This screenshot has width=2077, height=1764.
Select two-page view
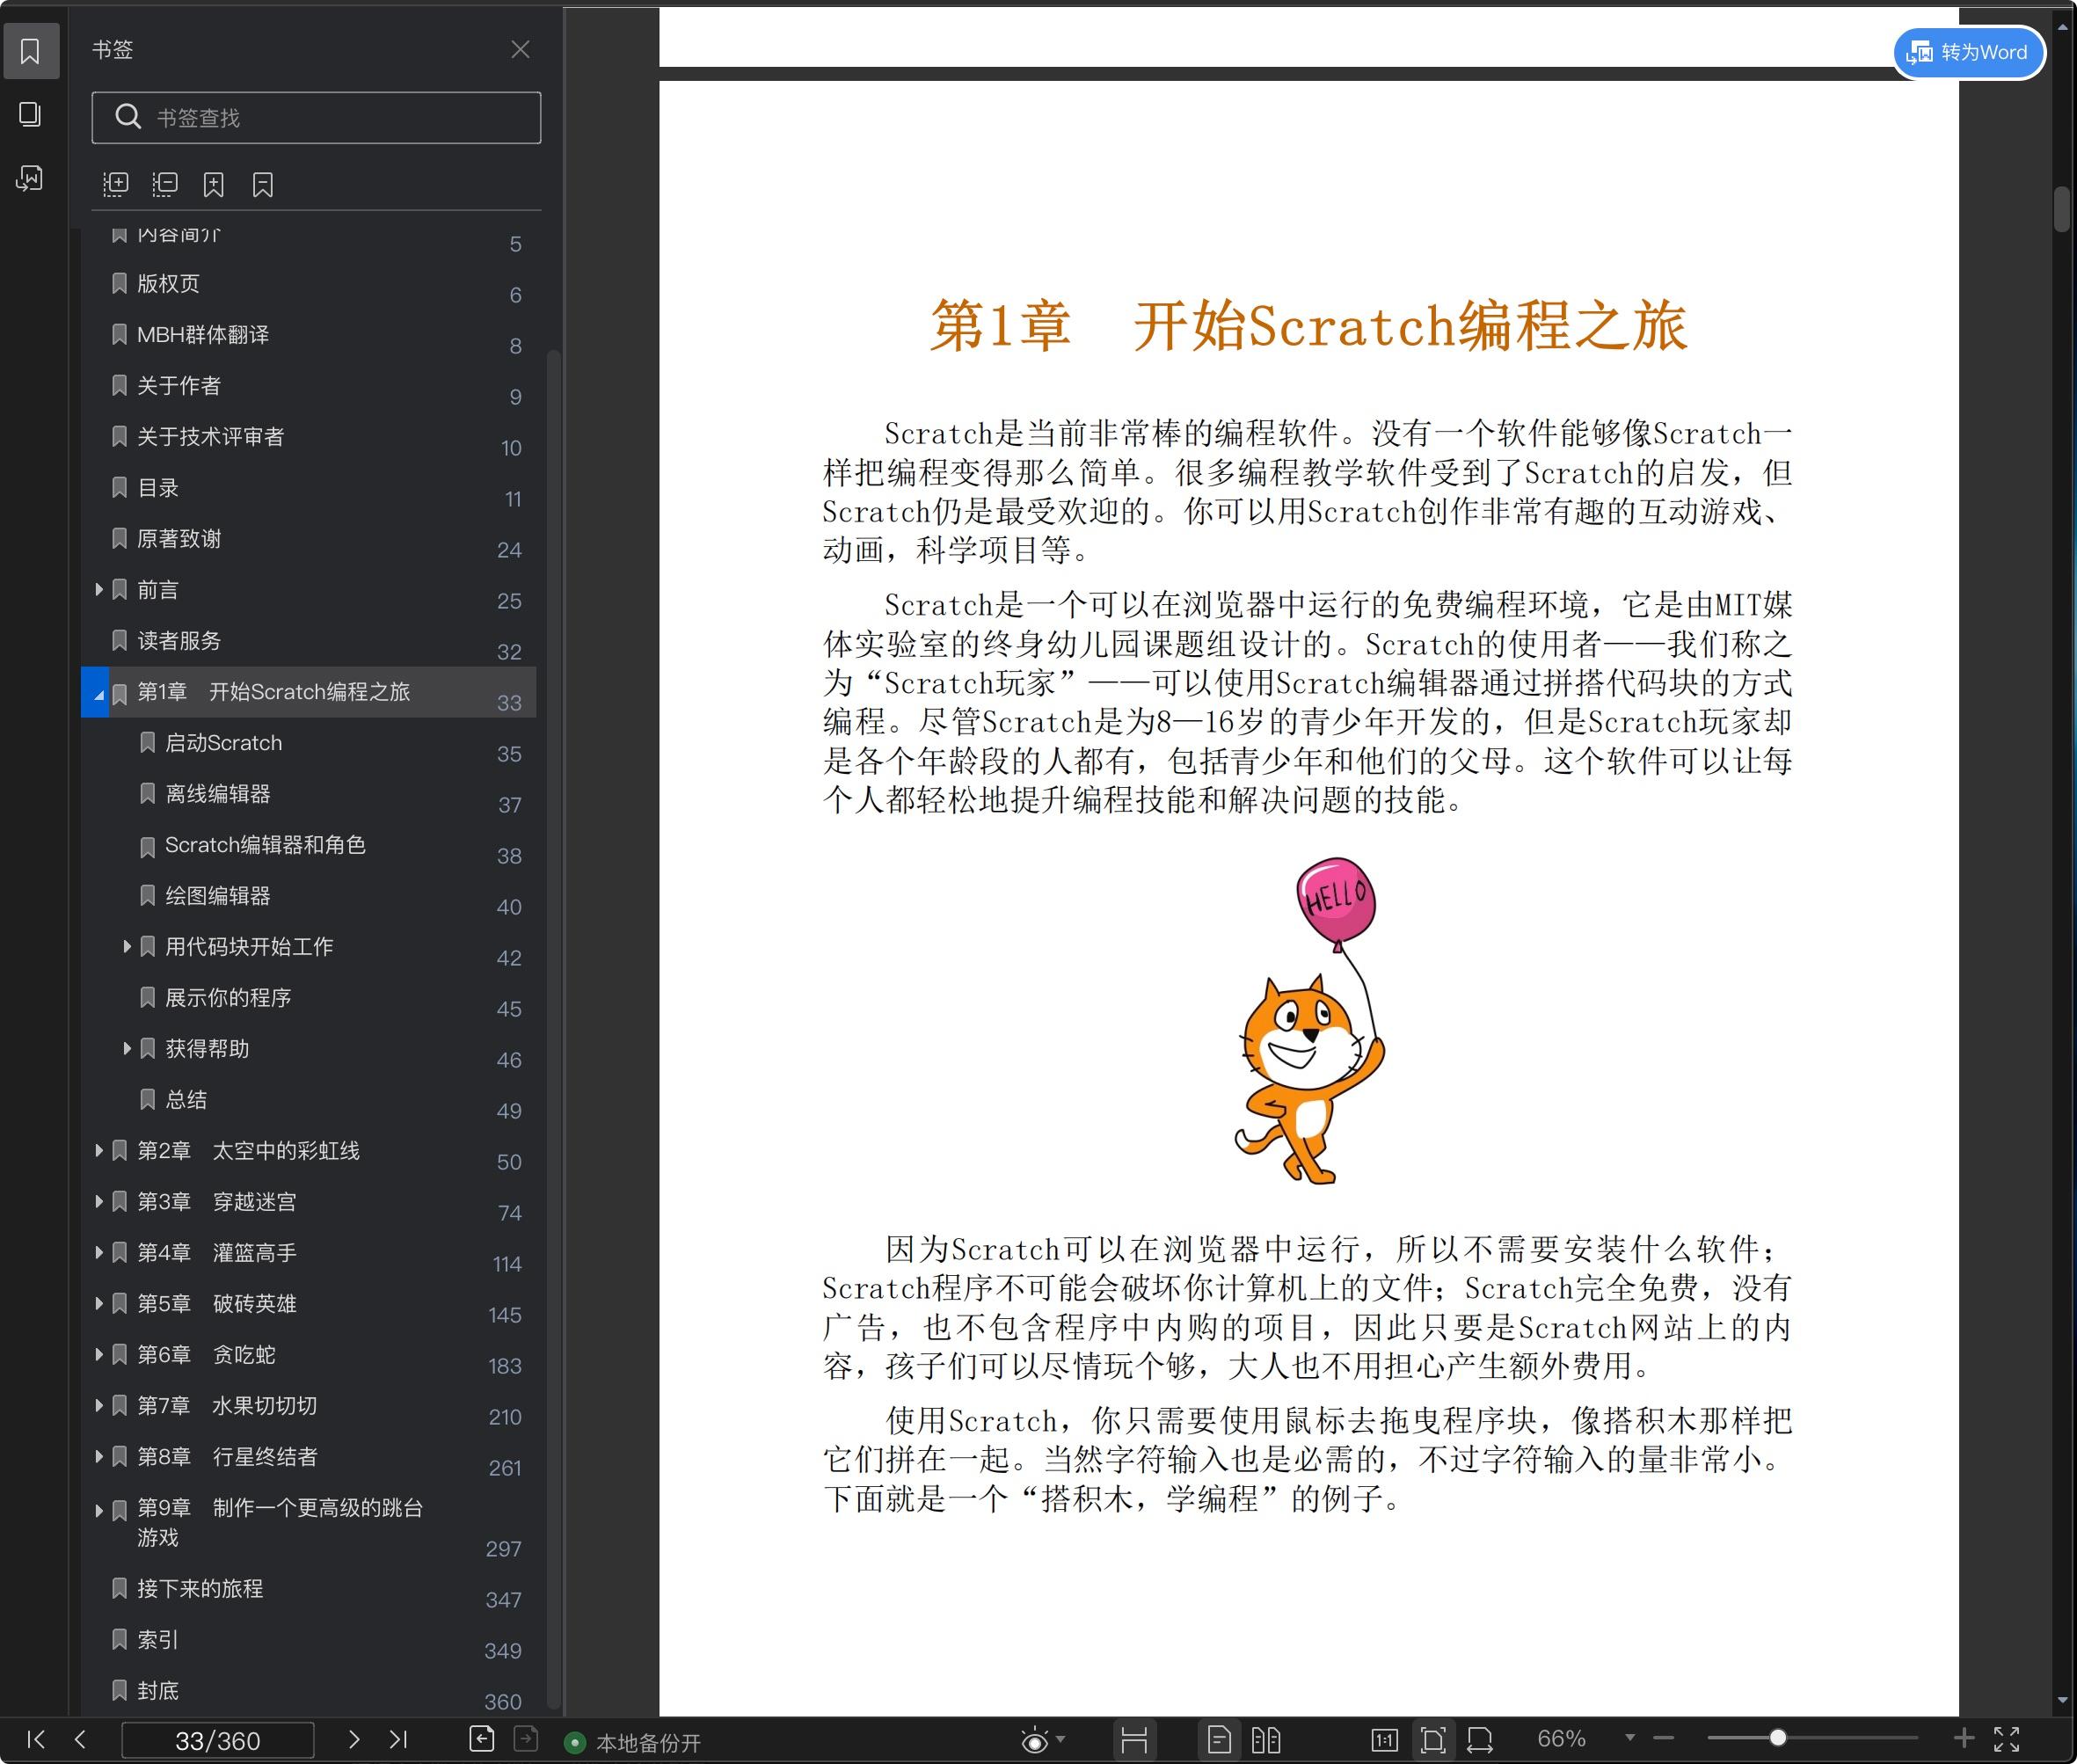[1266, 1740]
